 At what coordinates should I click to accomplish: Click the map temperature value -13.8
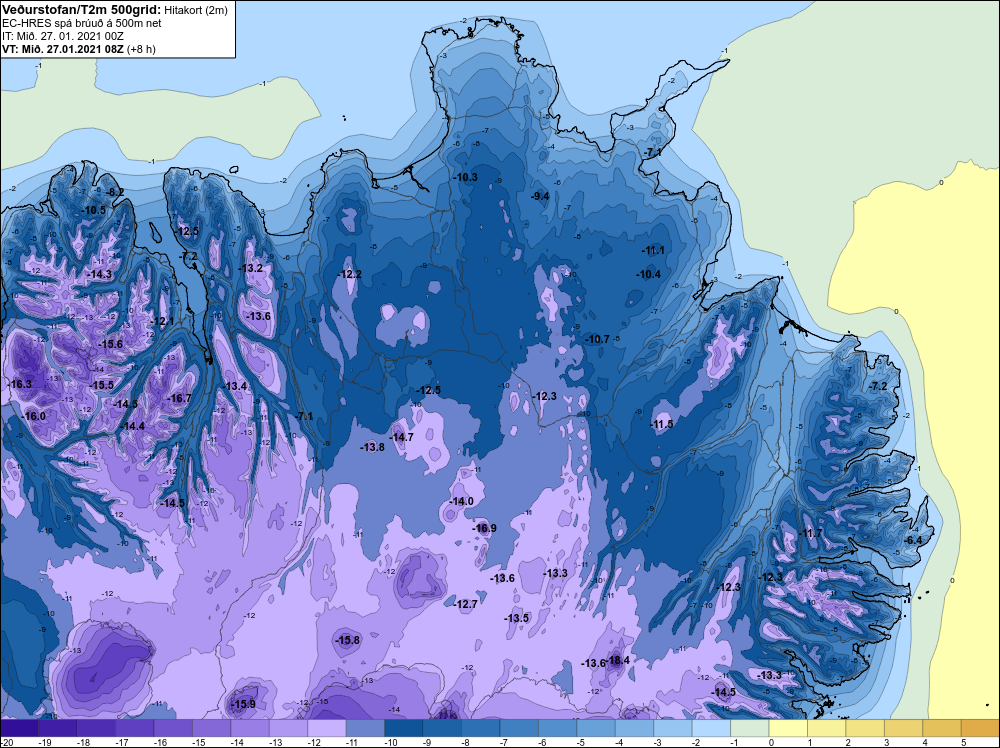click(372, 447)
